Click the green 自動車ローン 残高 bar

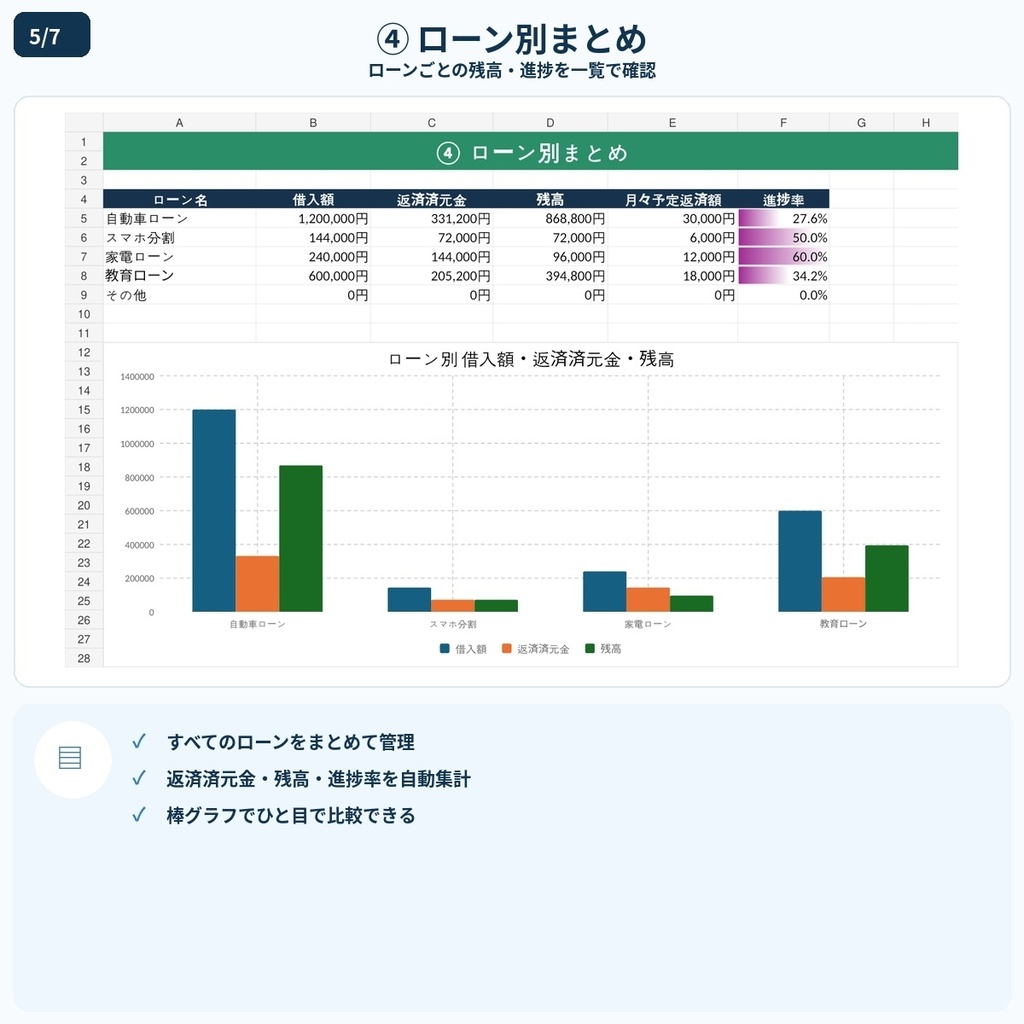(x=300, y=539)
